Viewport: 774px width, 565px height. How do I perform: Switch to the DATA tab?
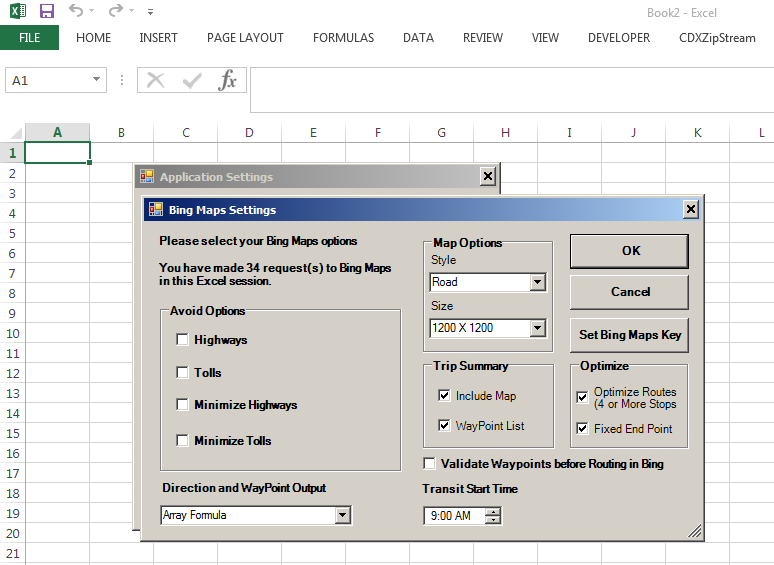tap(419, 38)
